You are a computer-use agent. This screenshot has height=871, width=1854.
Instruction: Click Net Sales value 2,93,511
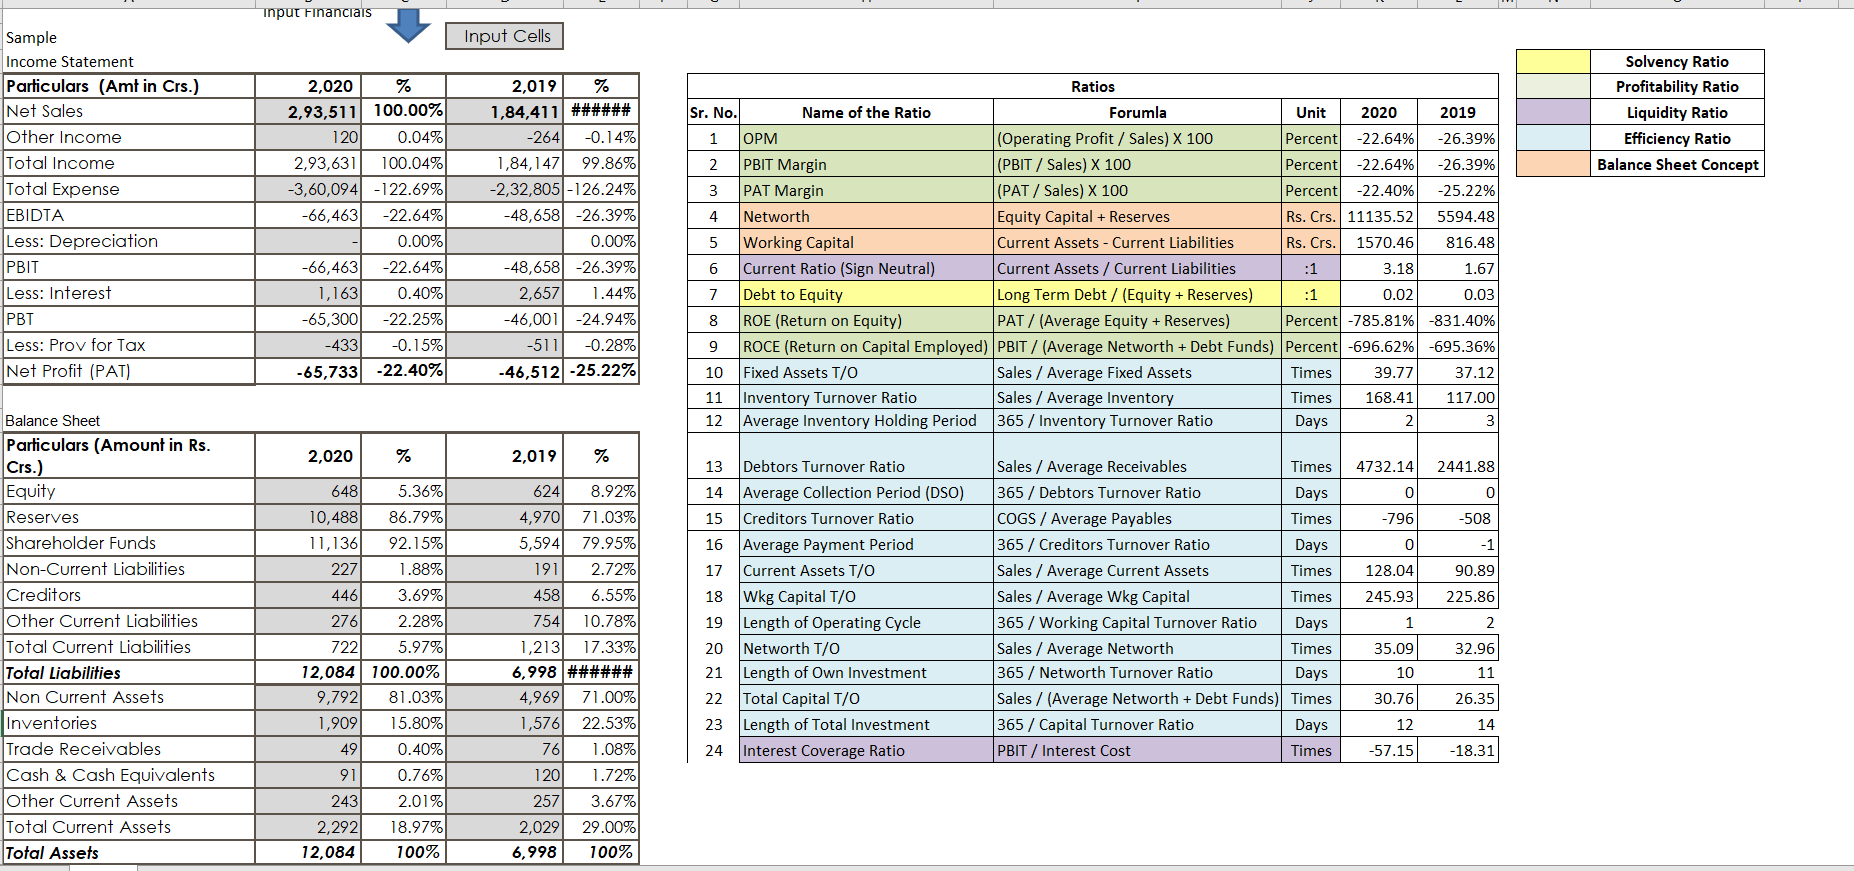[308, 112]
